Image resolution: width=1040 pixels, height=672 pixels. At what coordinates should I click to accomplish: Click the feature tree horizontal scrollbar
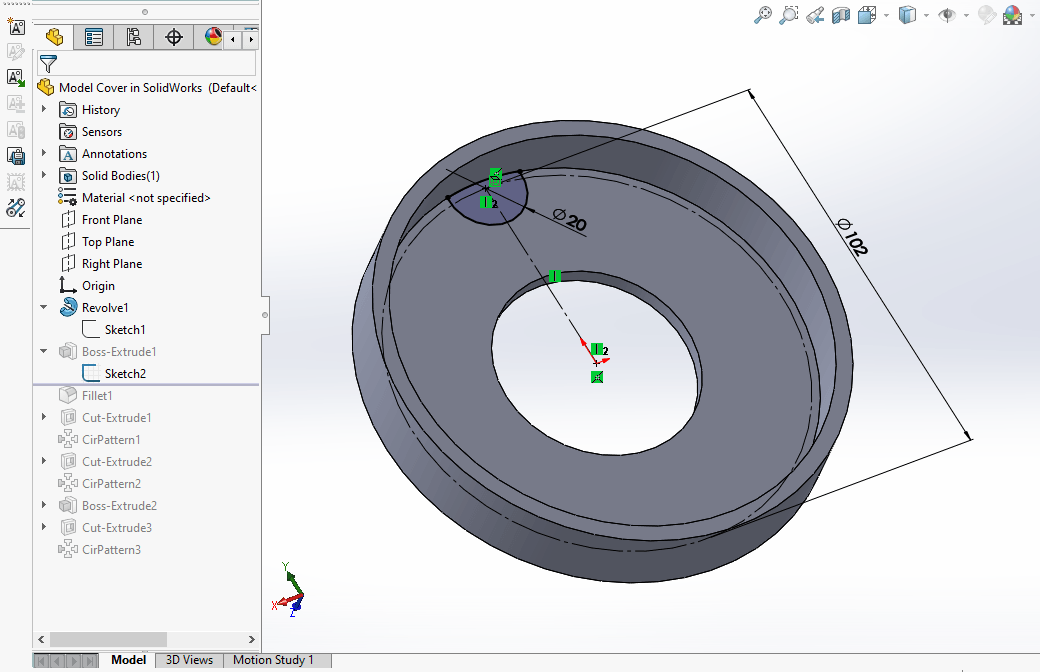pos(108,639)
